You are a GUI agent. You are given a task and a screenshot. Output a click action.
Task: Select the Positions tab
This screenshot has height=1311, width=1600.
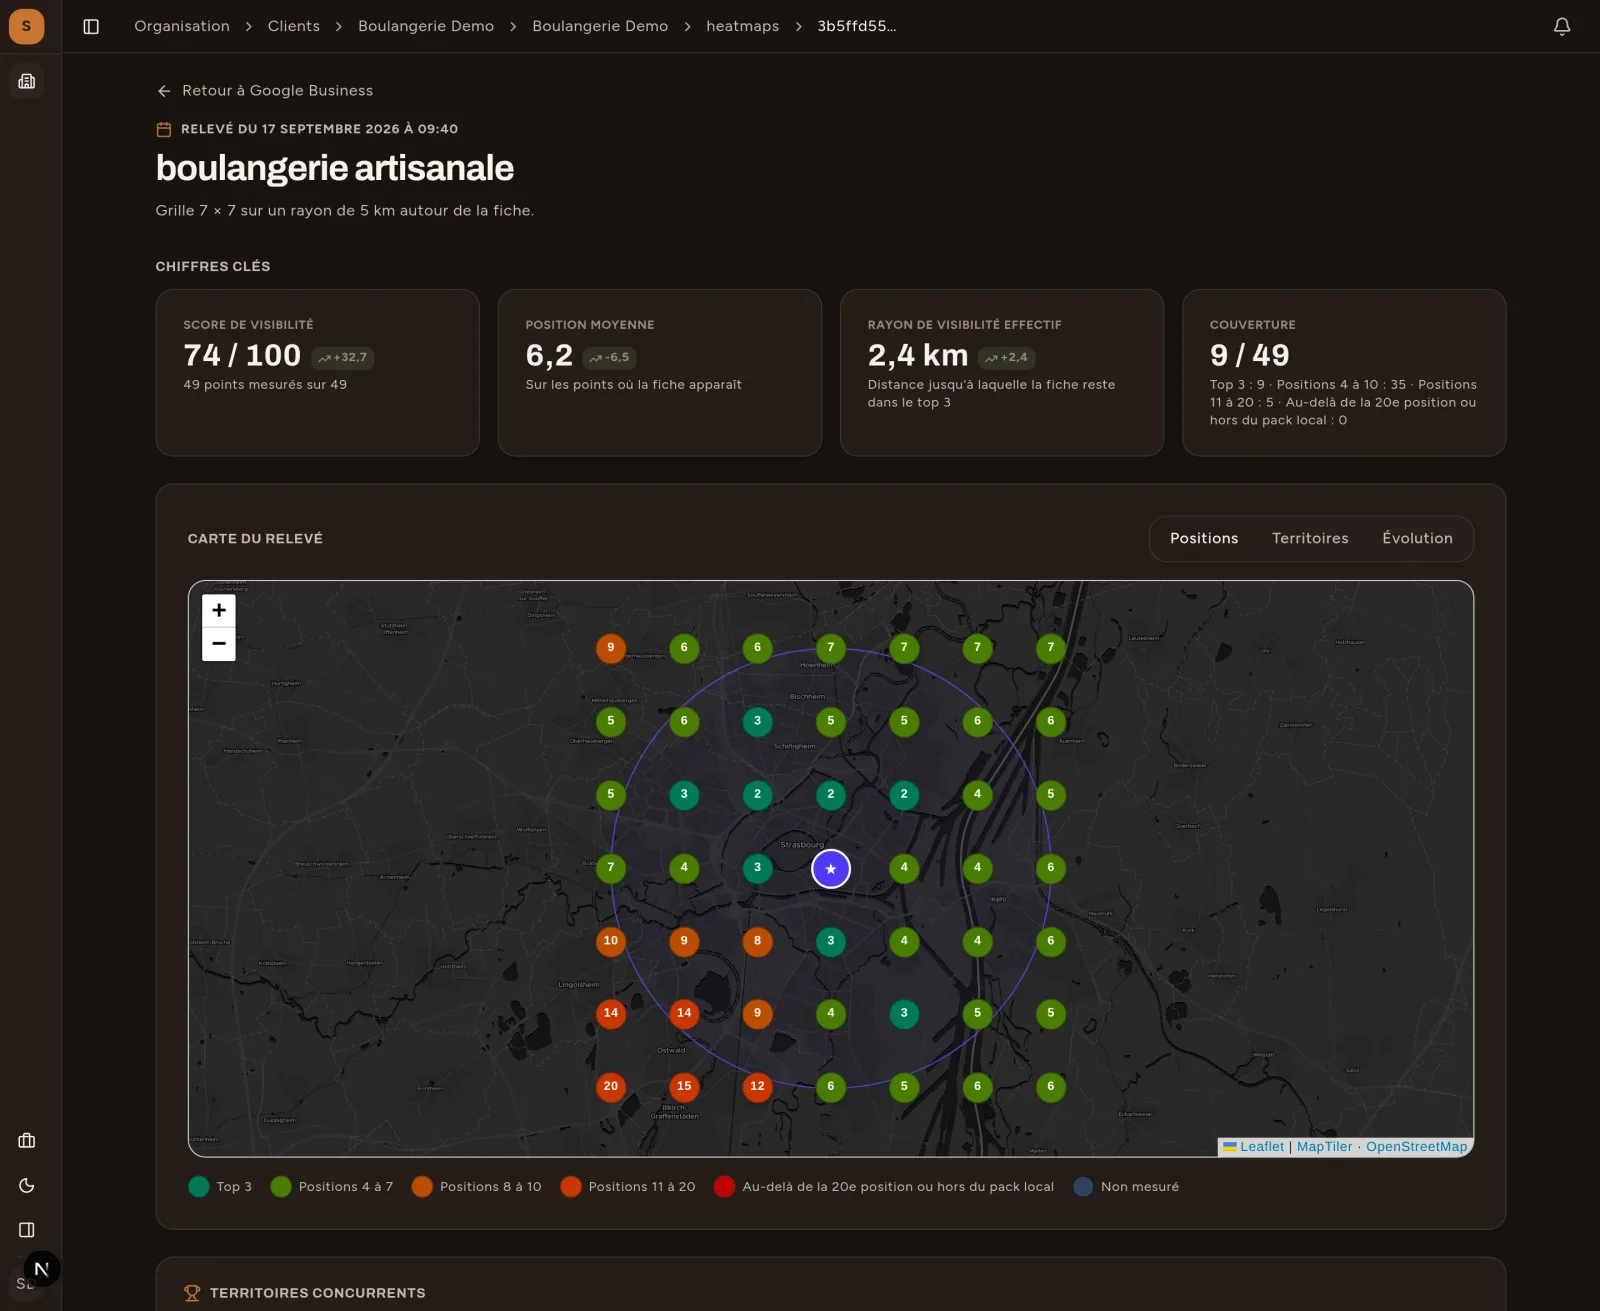coord(1204,538)
